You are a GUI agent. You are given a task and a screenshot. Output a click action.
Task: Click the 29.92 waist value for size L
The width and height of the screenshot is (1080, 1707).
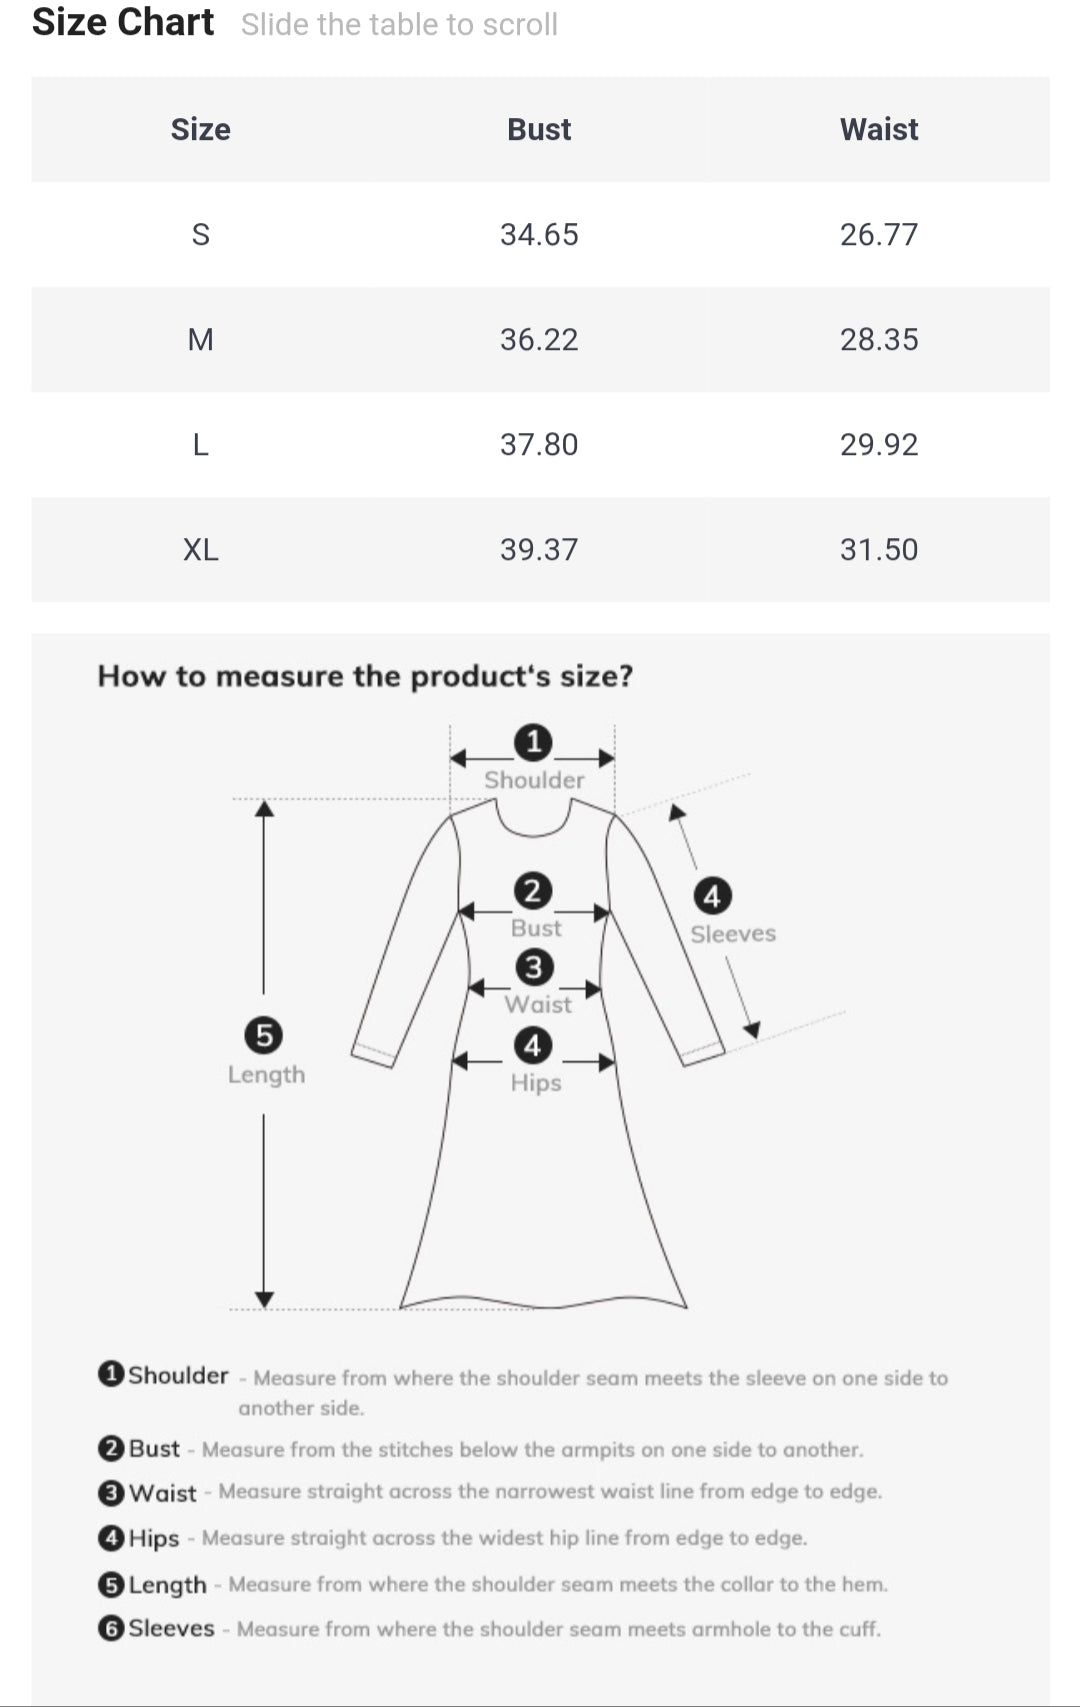click(x=878, y=445)
